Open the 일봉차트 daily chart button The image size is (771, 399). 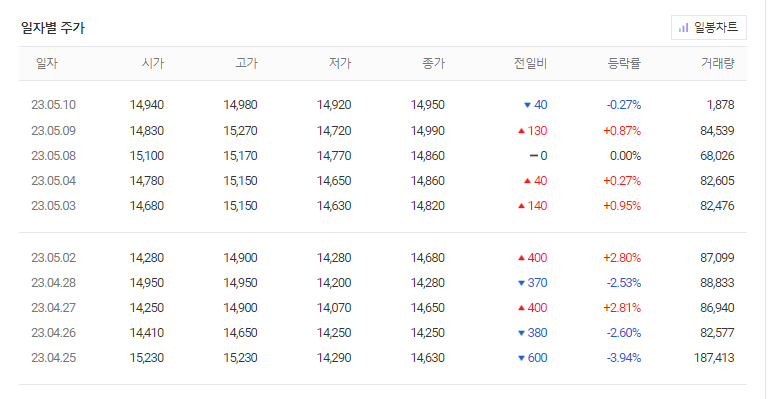(x=709, y=28)
